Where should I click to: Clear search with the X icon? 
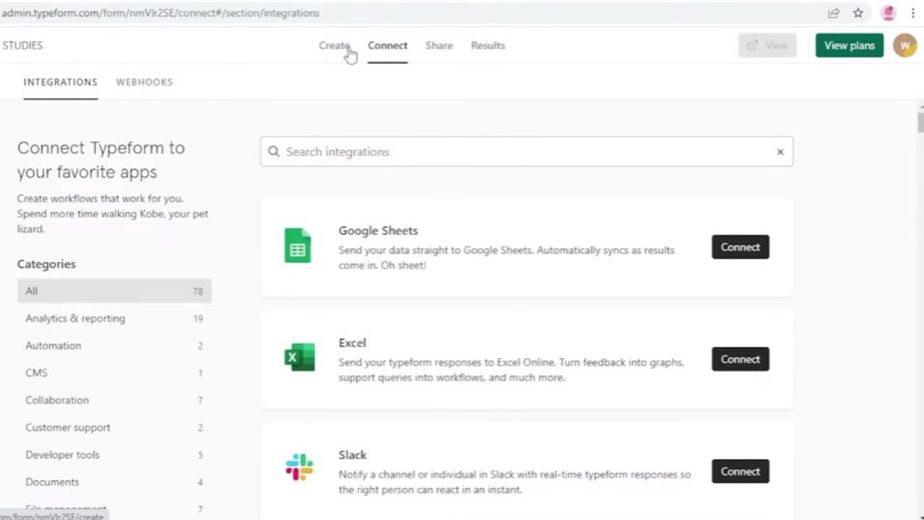tap(780, 152)
